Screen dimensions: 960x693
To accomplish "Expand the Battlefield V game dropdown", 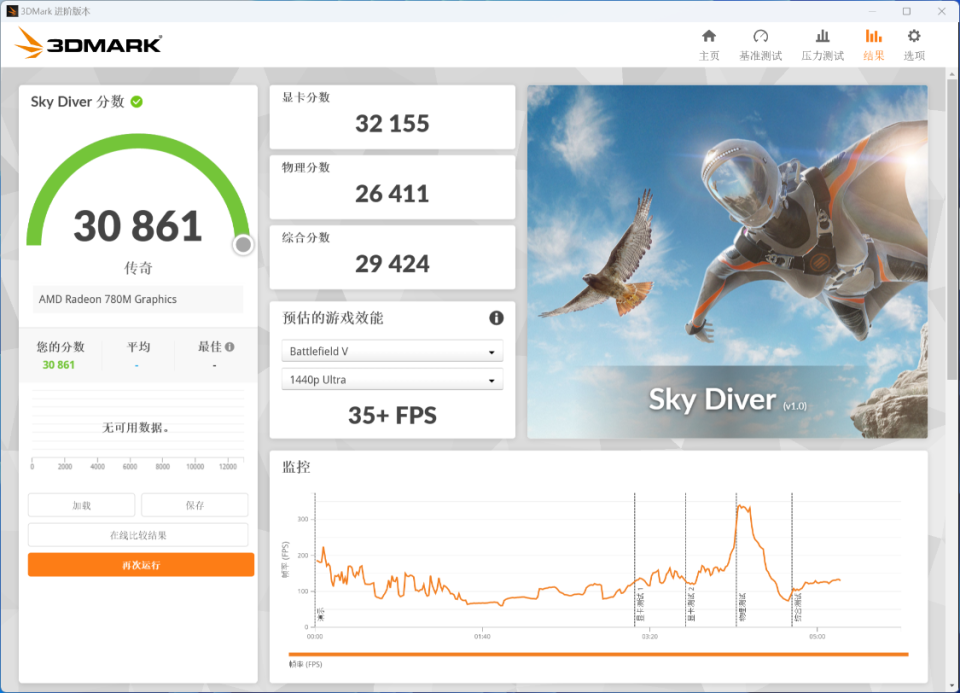I will point(392,351).
